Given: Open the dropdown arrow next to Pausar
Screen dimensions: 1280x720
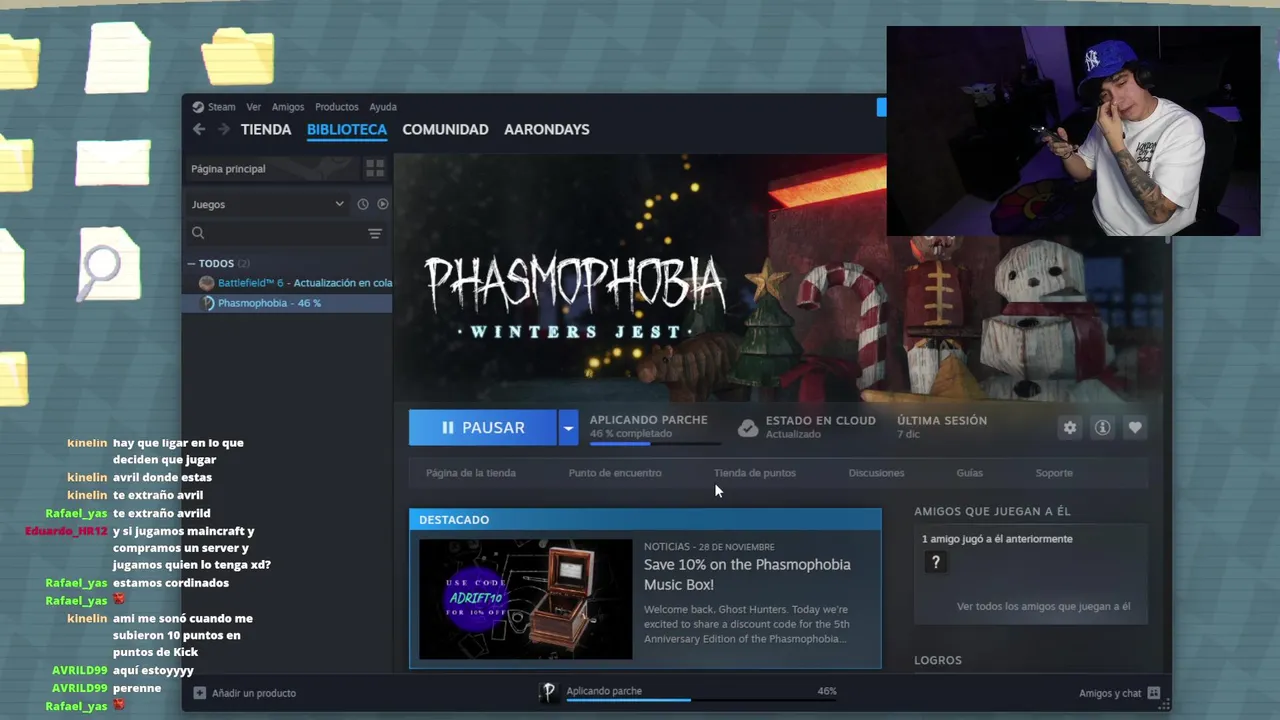Looking at the screenshot, I should tap(568, 428).
